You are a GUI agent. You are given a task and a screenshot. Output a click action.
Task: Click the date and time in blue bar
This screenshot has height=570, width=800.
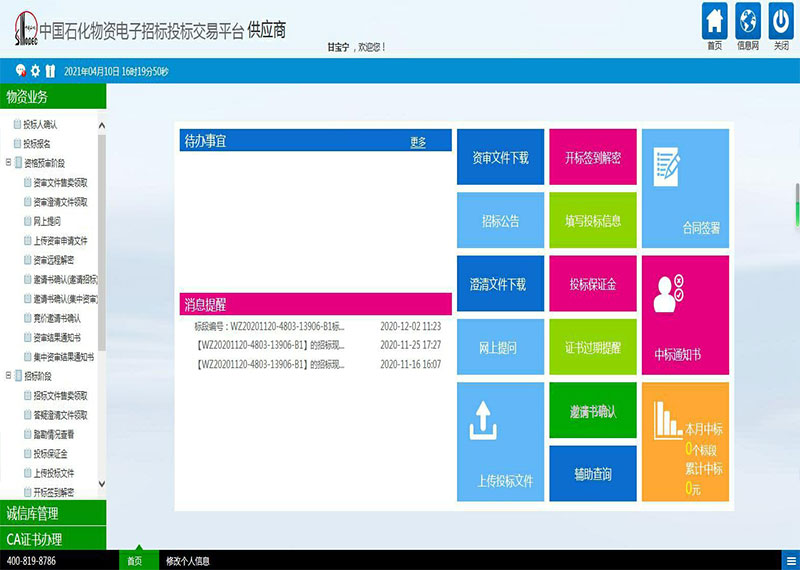click(x=116, y=71)
